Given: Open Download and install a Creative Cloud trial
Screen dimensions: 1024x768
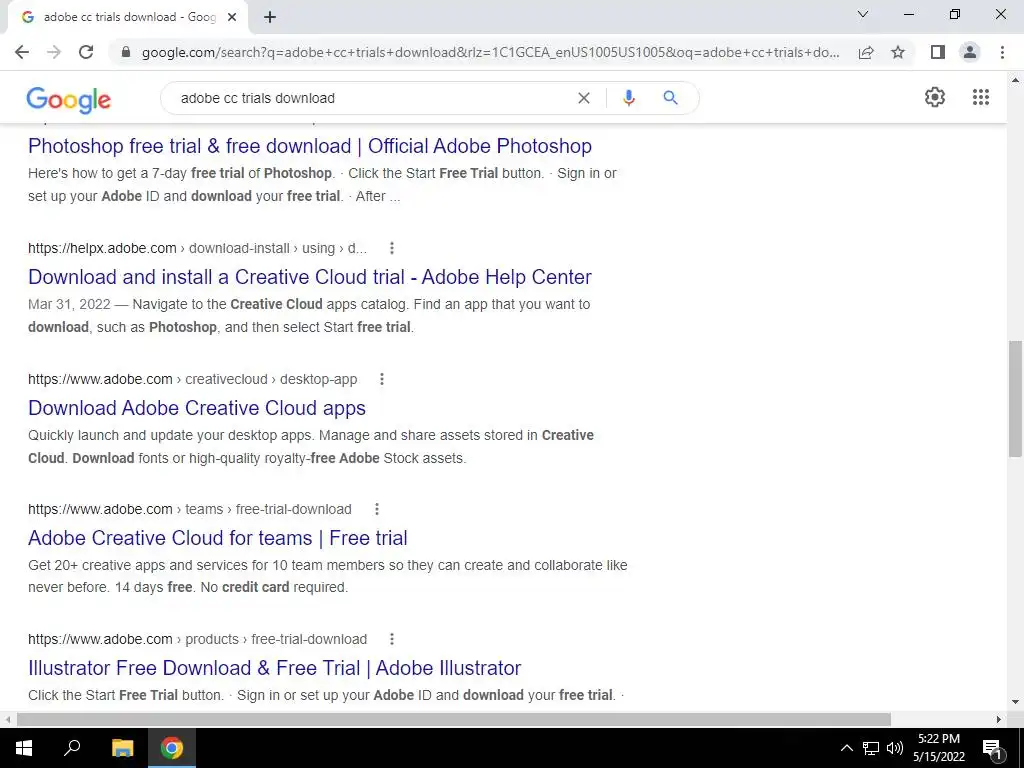Looking at the screenshot, I should pos(310,277).
